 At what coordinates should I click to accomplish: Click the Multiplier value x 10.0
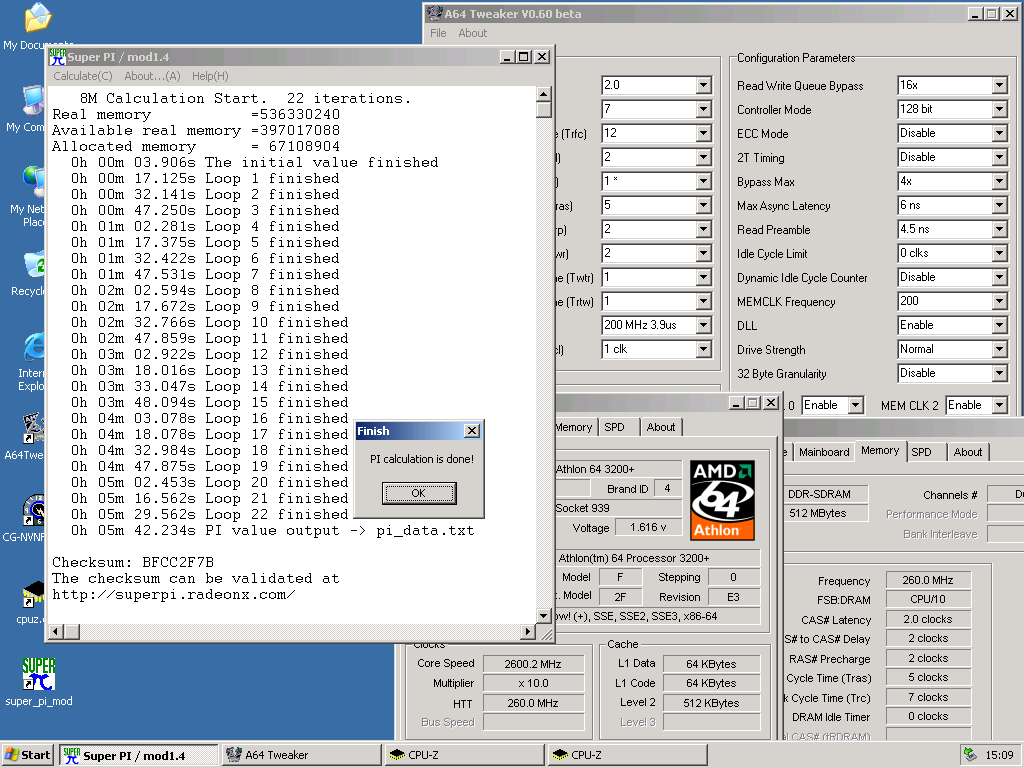tap(533, 684)
